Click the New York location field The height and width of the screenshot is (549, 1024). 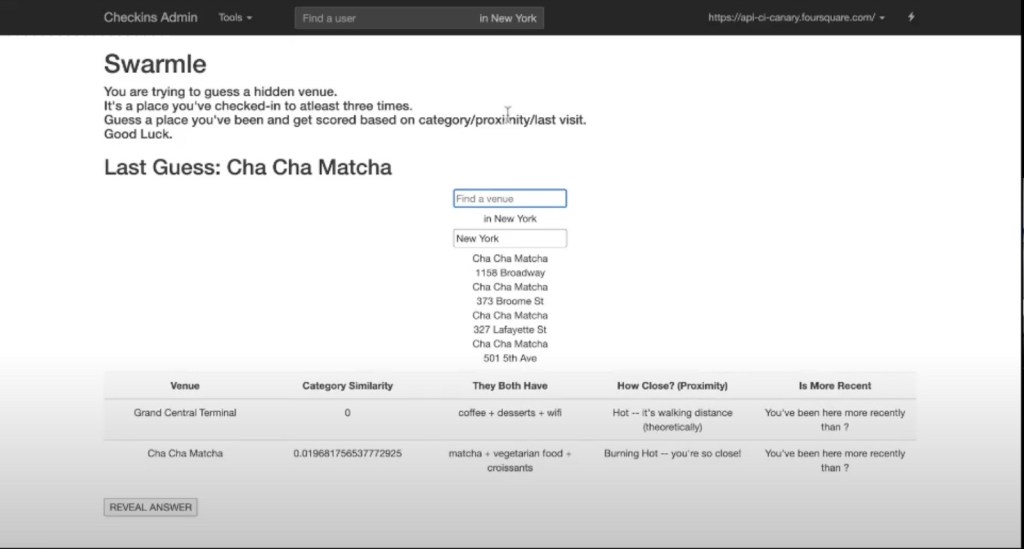point(510,239)
